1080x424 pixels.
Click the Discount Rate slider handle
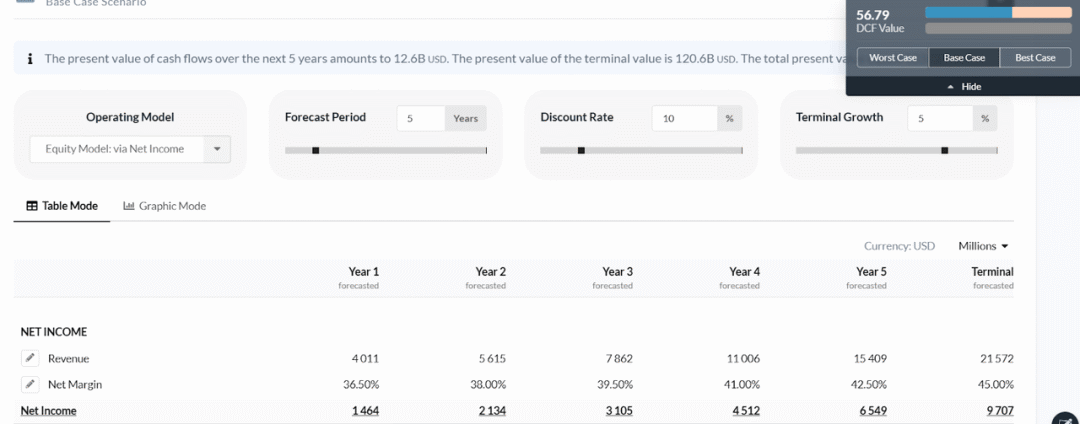pos(581,151)
